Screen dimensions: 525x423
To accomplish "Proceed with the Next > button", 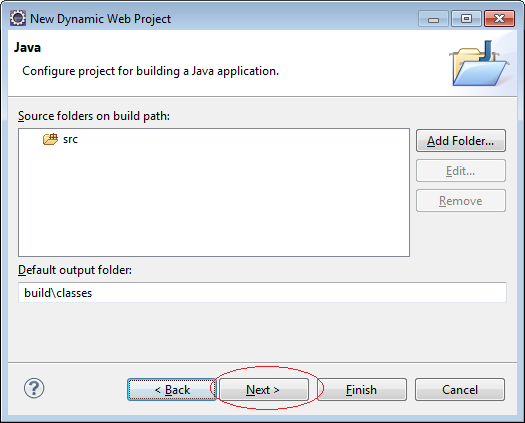I will pyautogui.click(x=264, y=390).
